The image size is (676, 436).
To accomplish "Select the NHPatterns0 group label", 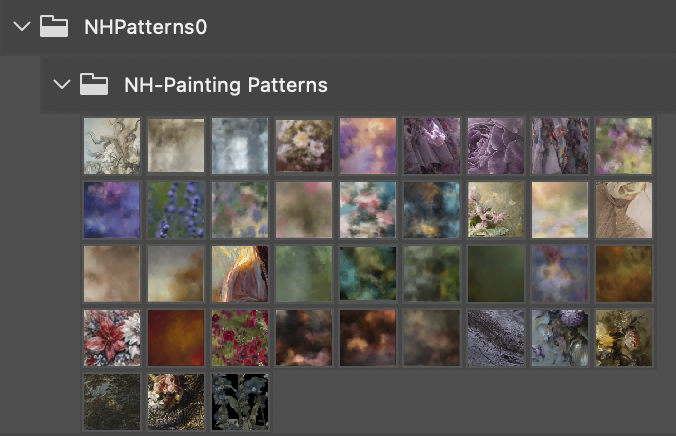I will click(145, 27).
